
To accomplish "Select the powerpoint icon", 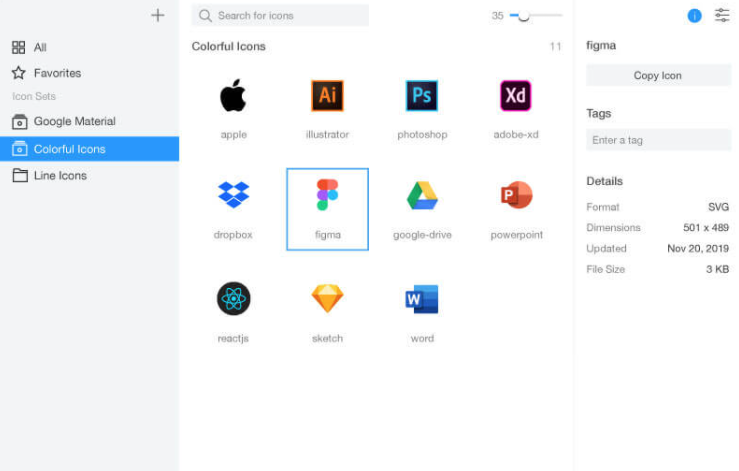I will coord(517,194).
